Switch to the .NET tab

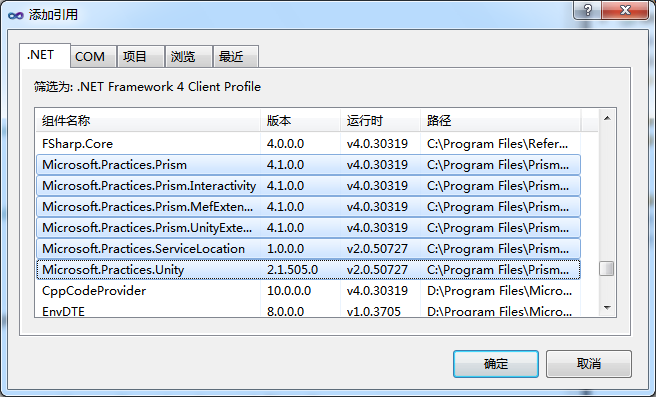point(44,55)
